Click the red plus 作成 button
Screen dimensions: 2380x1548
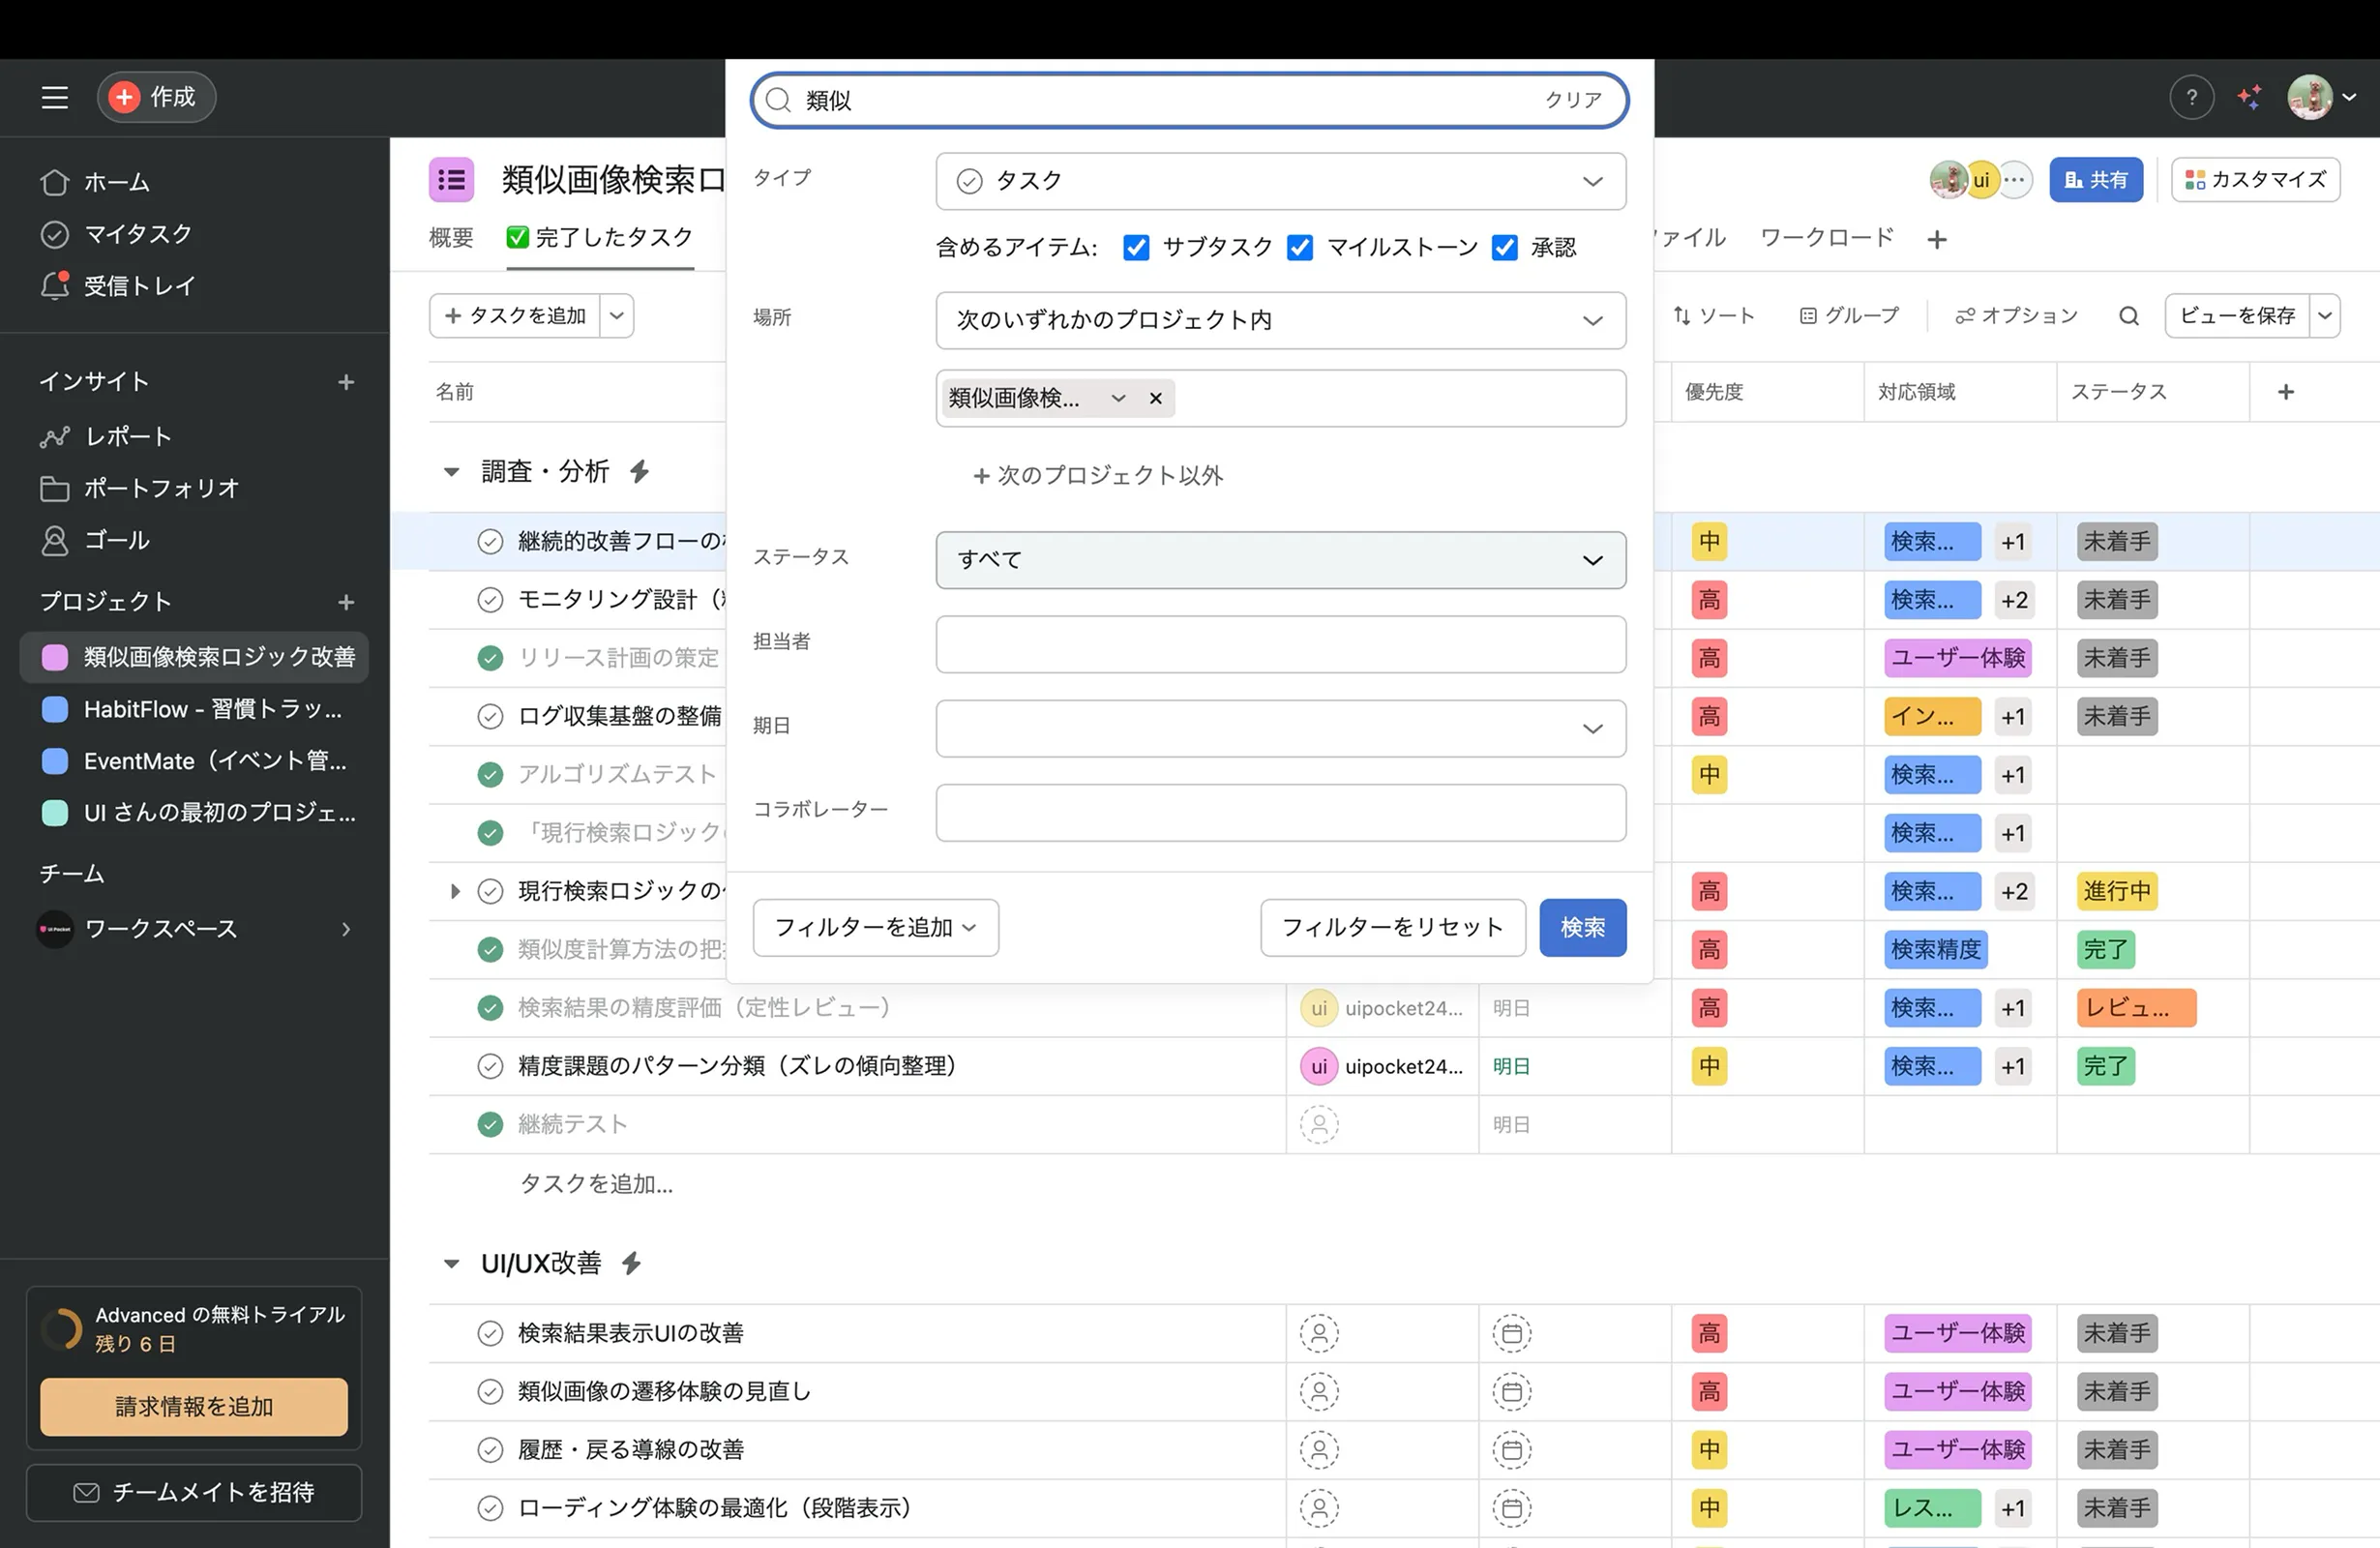tap(156, 97)
